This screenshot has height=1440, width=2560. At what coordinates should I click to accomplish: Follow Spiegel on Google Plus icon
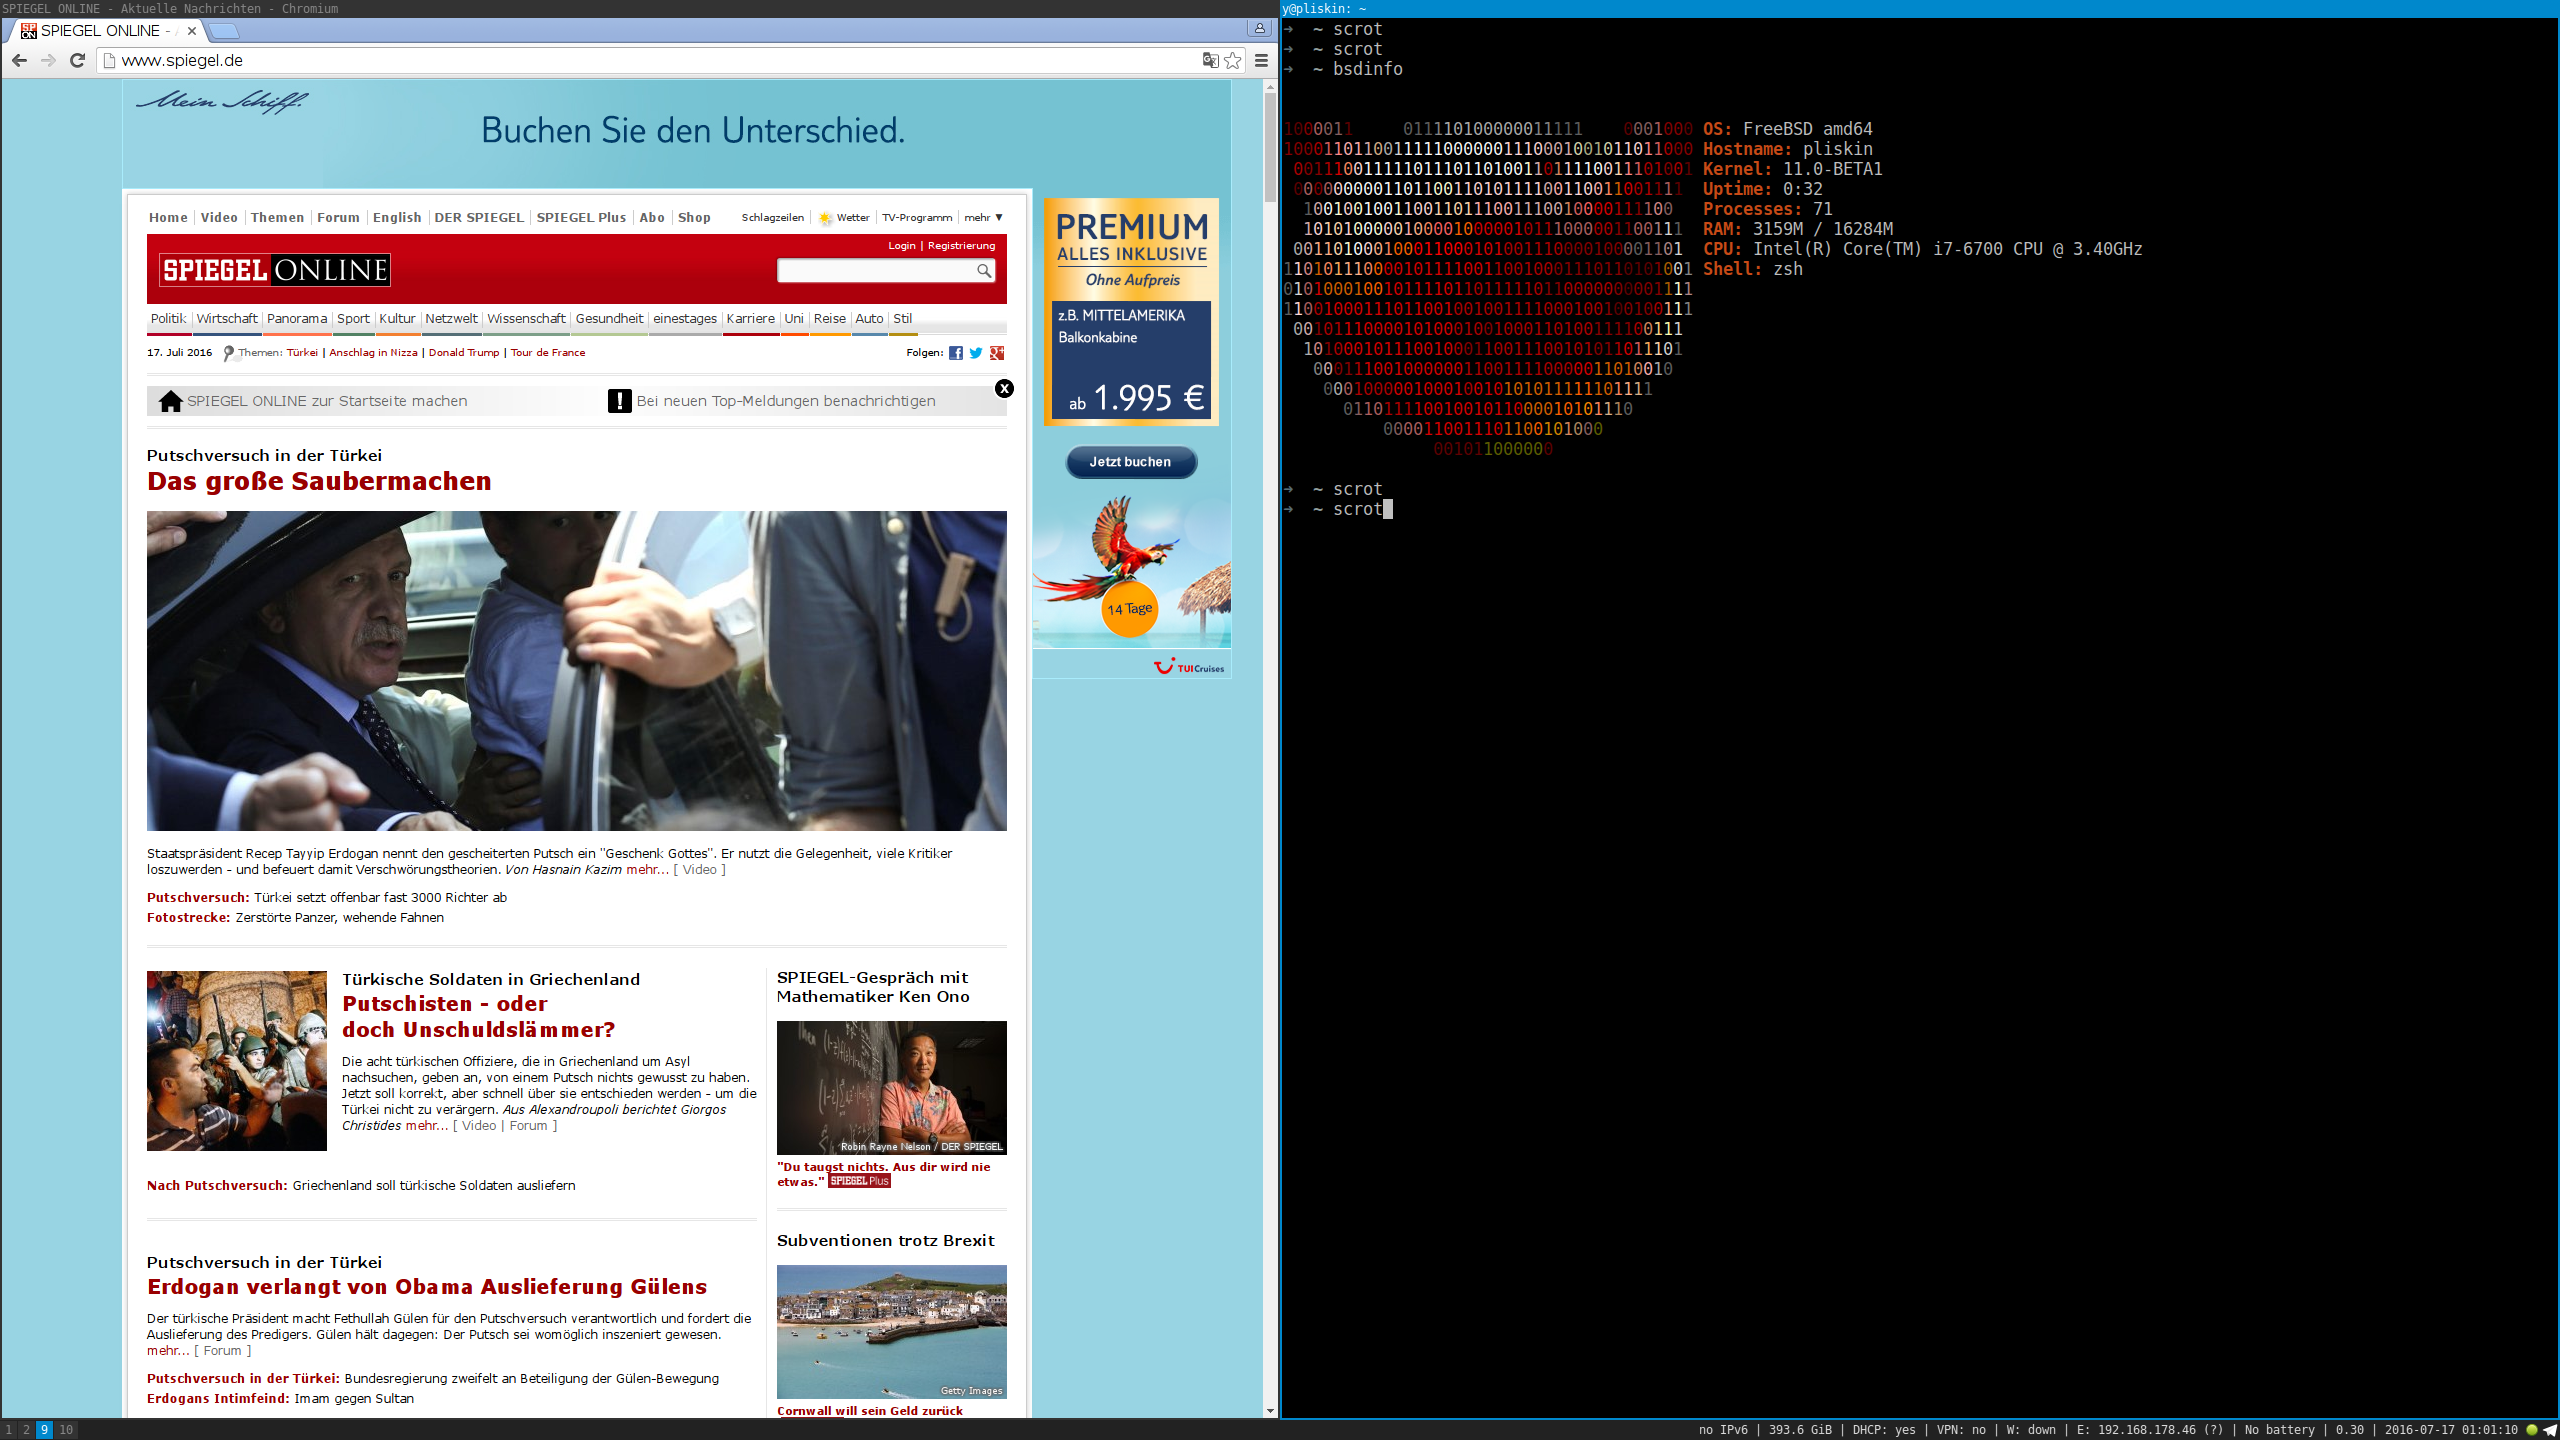click(x=997, y=353)
